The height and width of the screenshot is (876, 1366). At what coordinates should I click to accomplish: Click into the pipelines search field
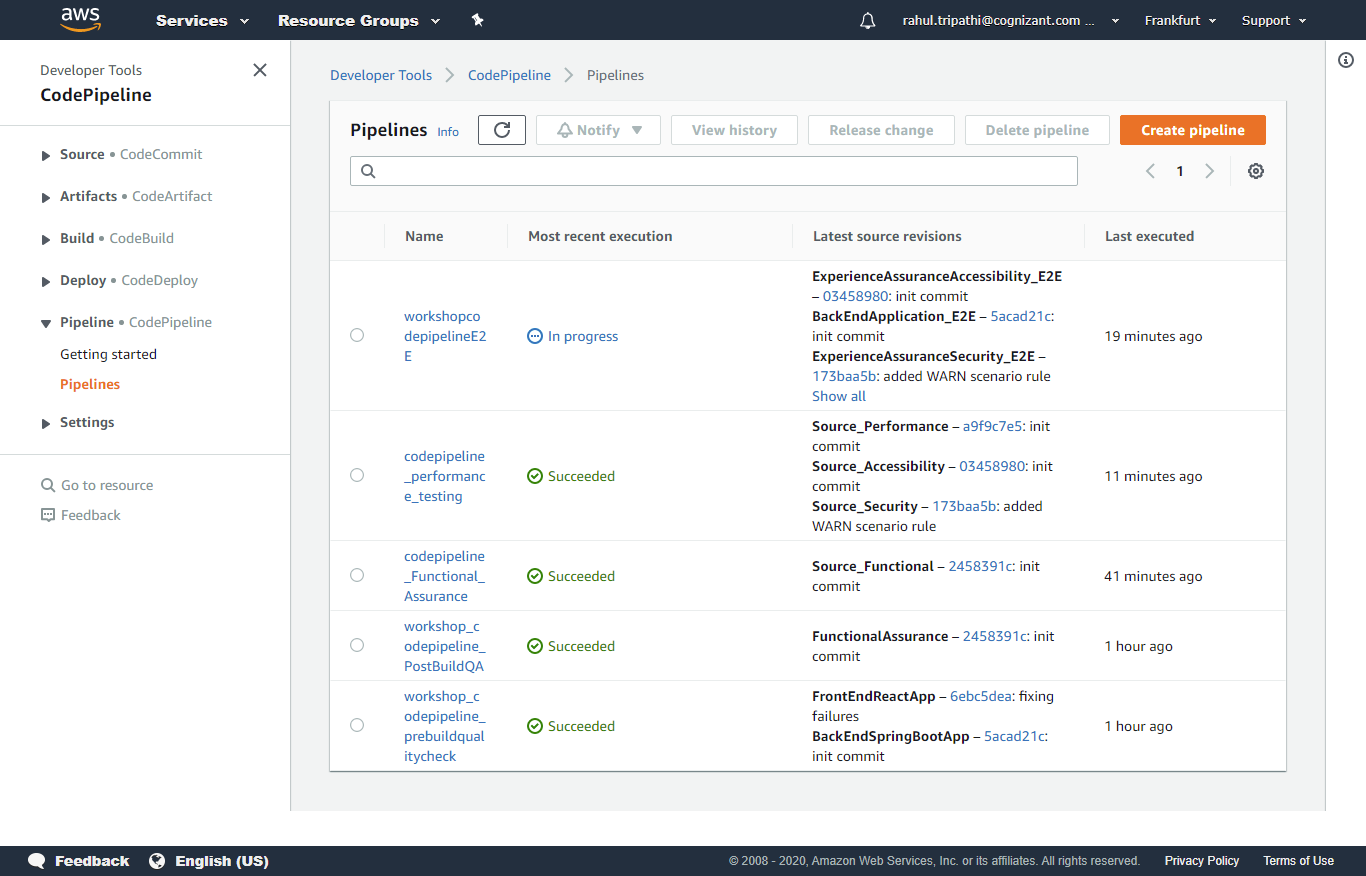[x=714, y=171]
